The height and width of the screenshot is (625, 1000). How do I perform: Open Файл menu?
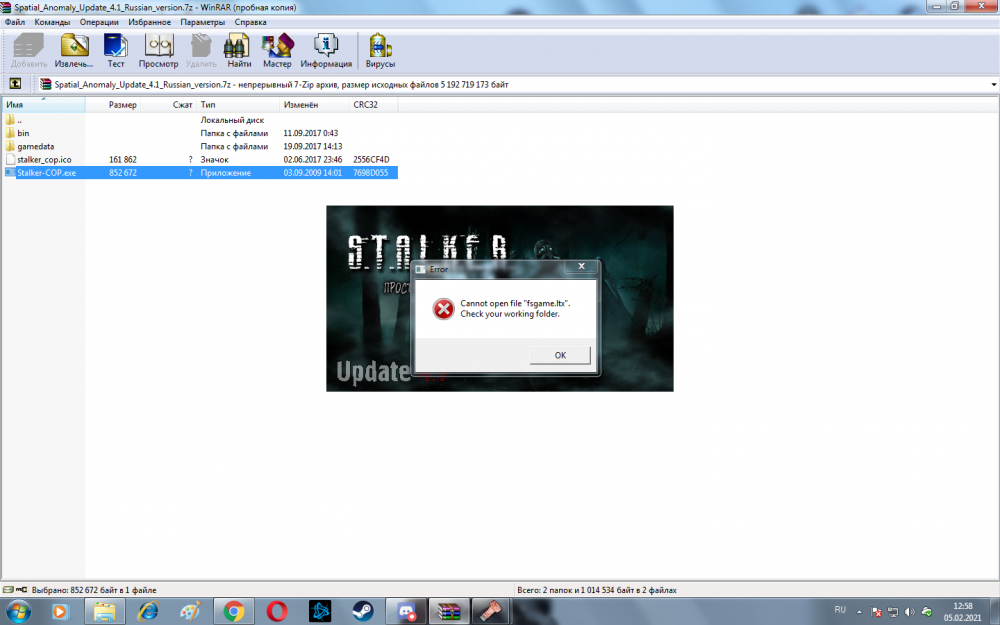point(15,22)
